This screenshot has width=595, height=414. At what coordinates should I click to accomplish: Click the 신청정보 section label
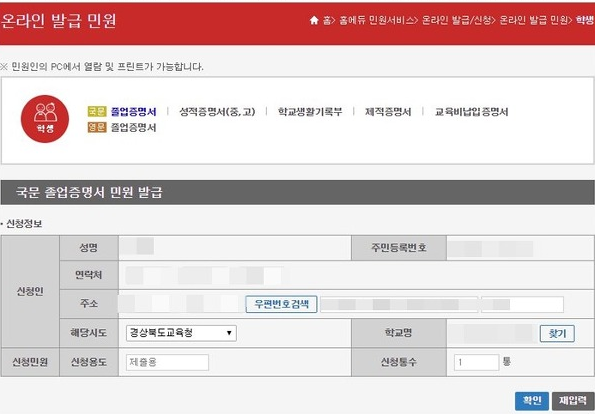[24, 224]
